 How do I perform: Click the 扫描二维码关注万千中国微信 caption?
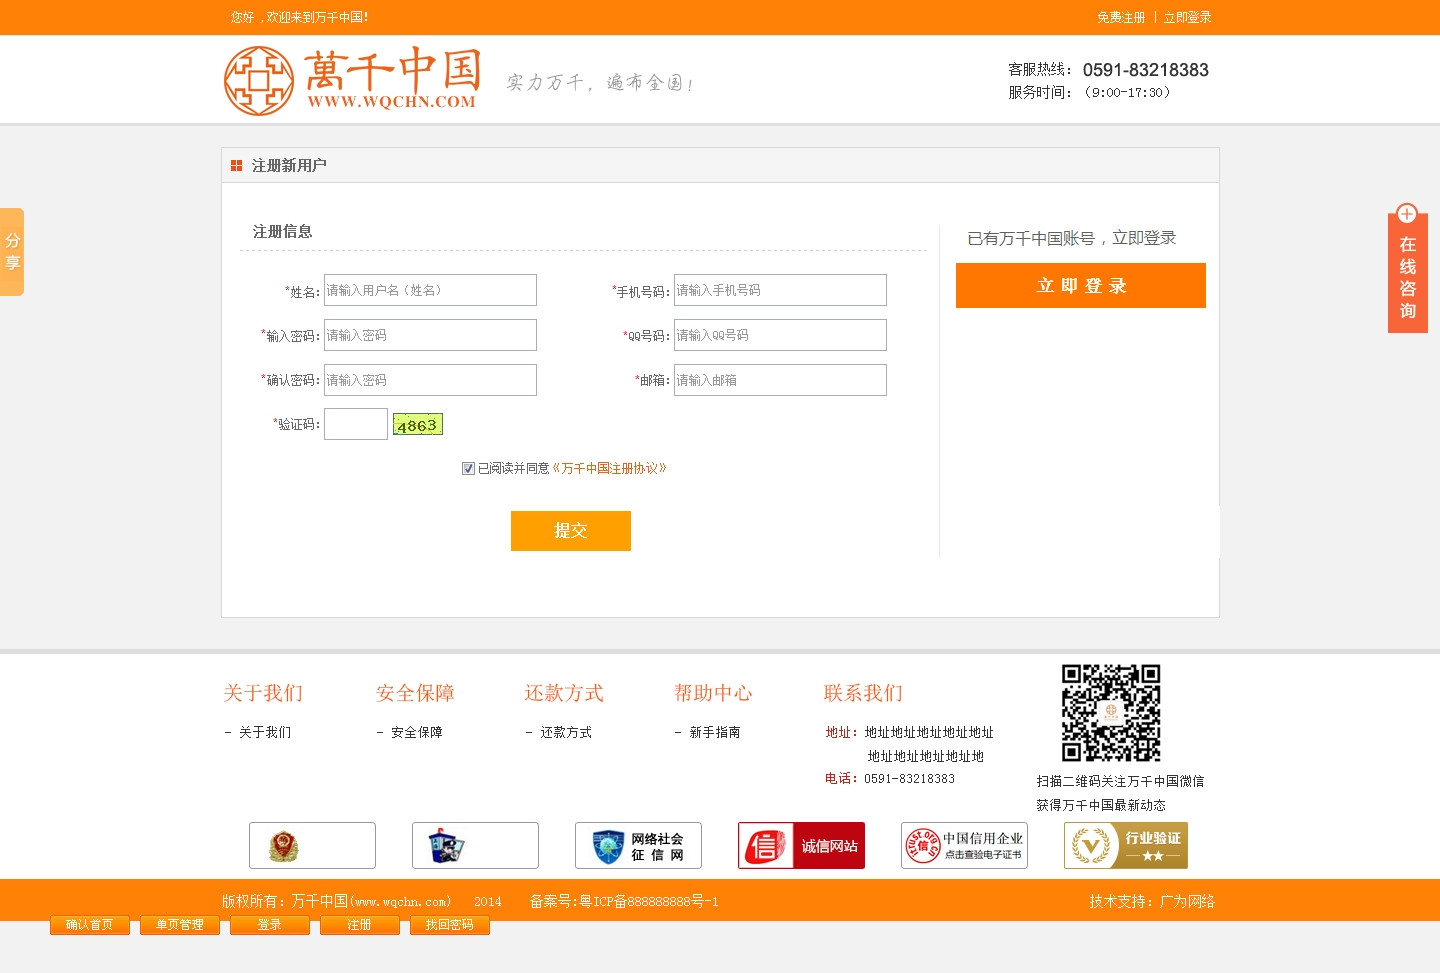point(1120,781)
